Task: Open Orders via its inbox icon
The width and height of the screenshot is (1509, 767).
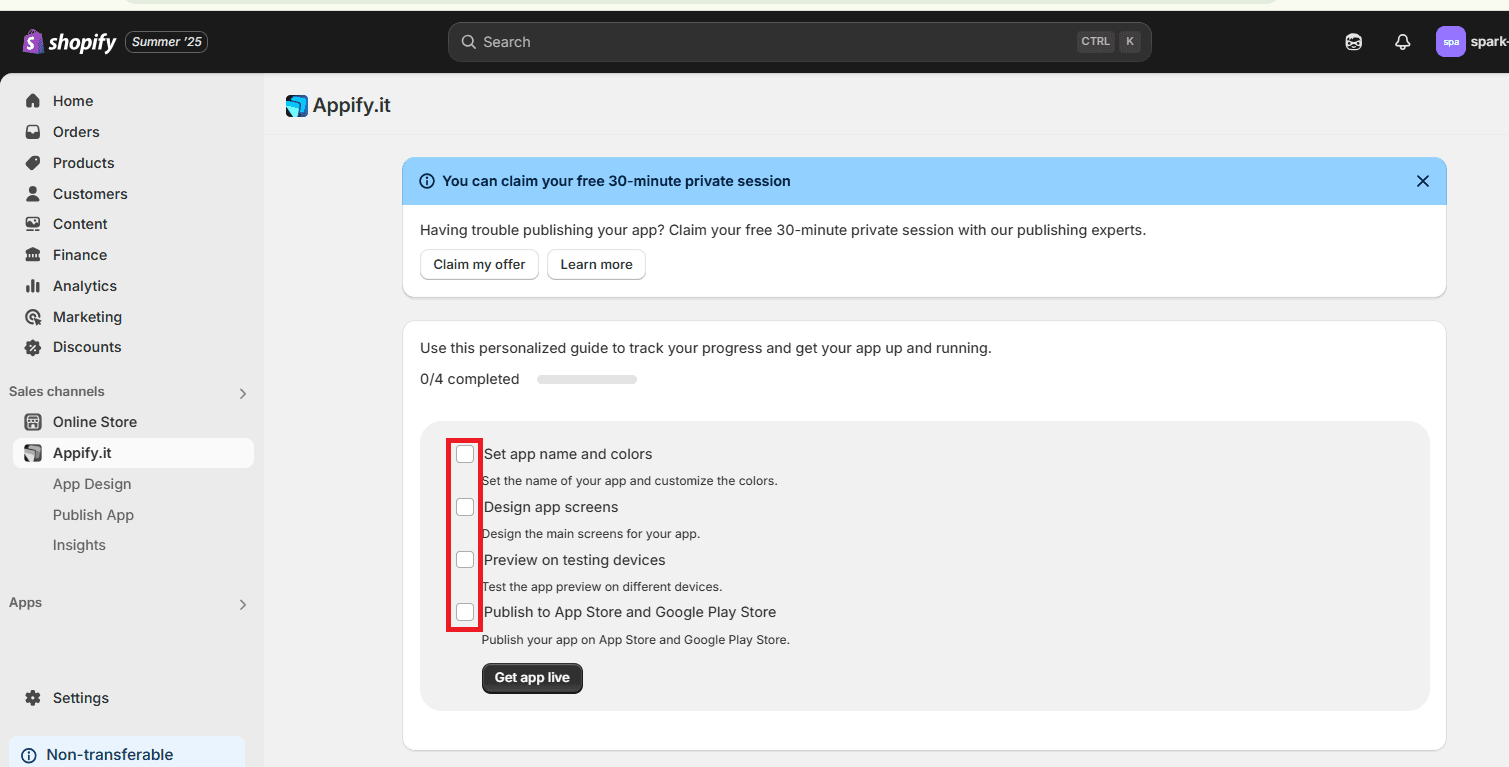Action: 33,132
